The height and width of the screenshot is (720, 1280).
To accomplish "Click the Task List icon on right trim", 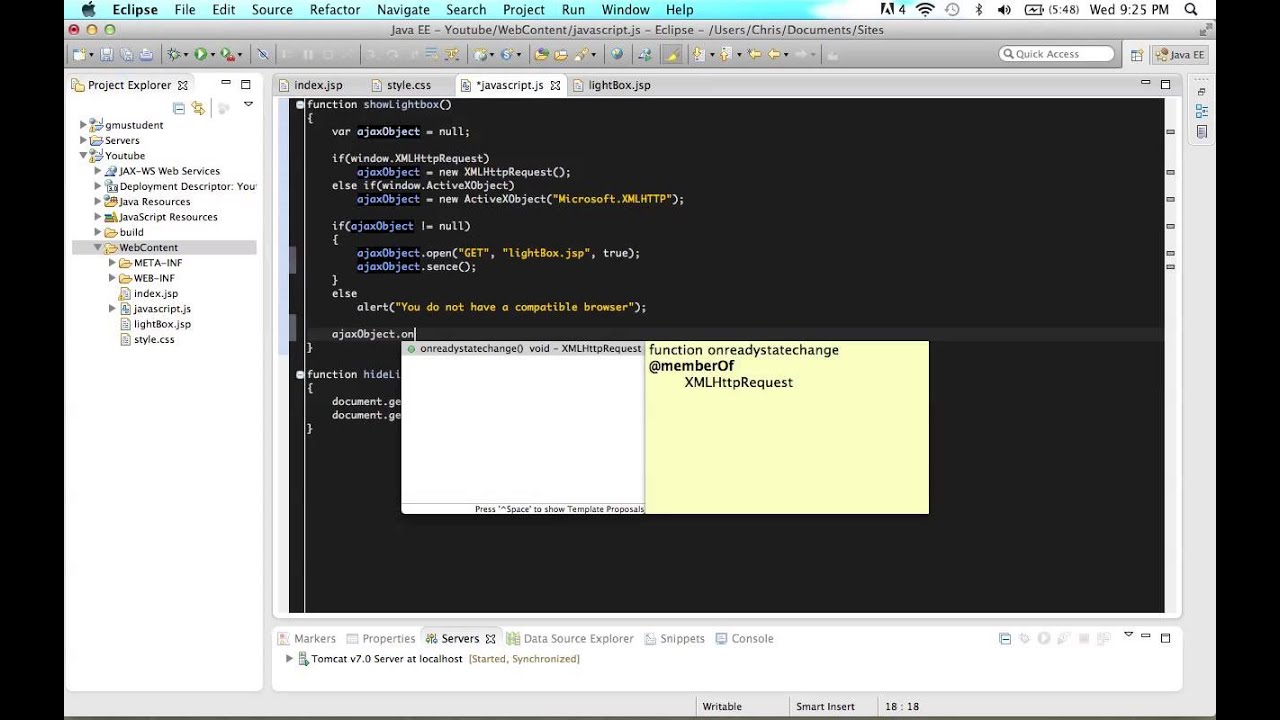I will click(1202, 131).
